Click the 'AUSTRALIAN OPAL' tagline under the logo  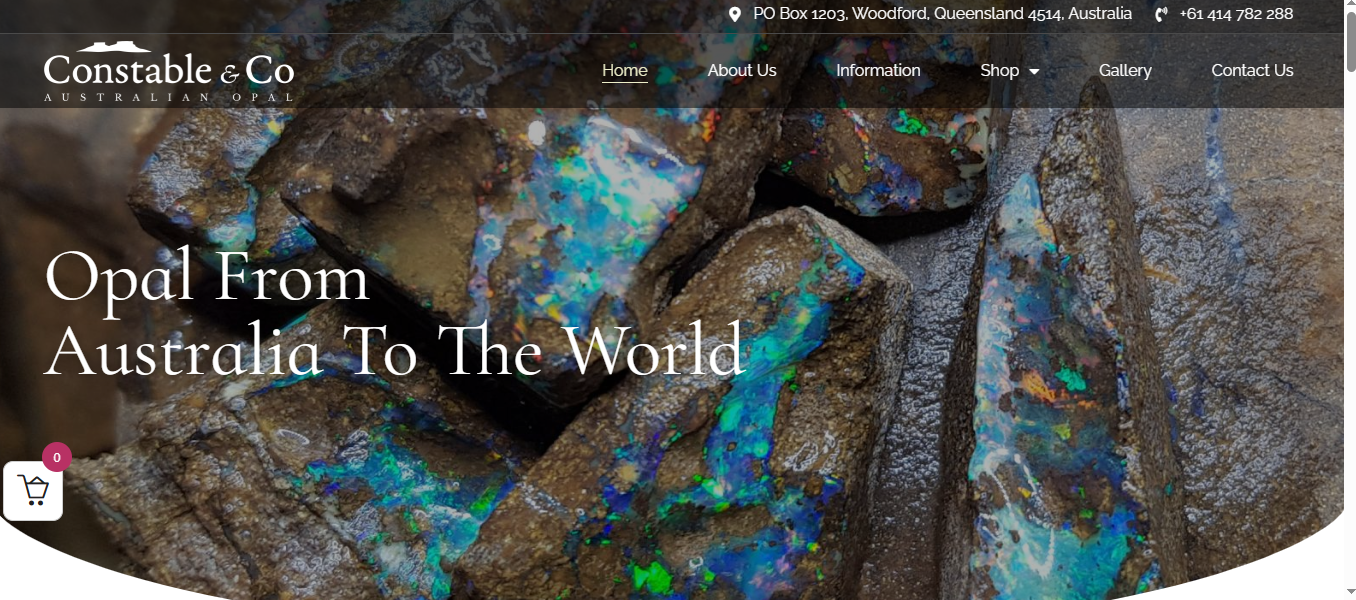tap(169, 97)
